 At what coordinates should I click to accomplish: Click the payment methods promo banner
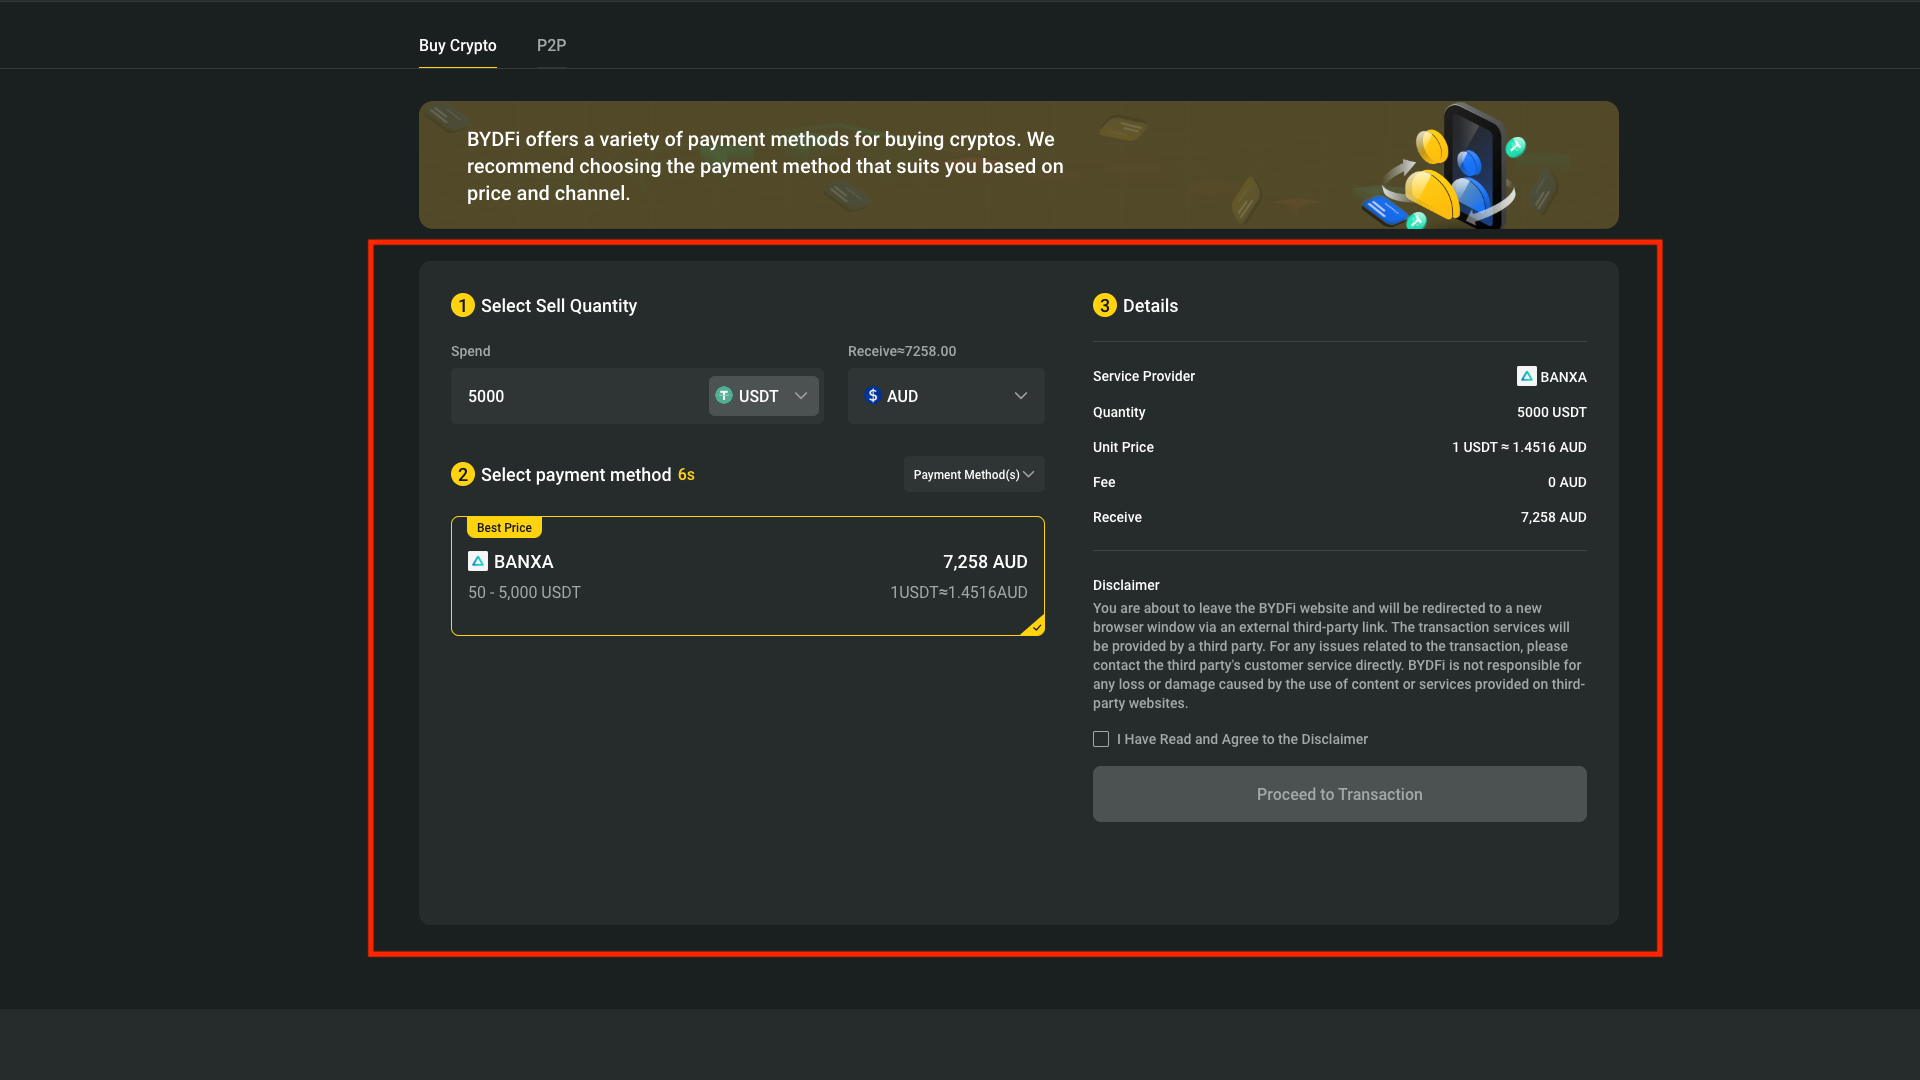(x=1019, y=165)
